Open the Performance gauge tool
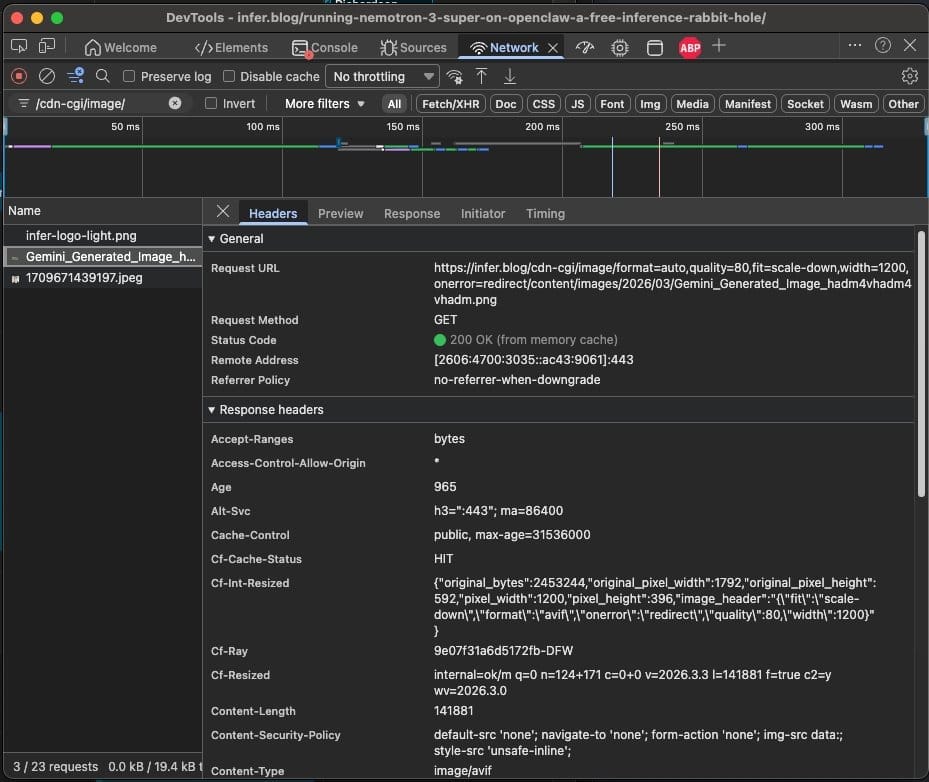Screen dimensions: 929x782 pyautogui.click(x=585, y=47)
